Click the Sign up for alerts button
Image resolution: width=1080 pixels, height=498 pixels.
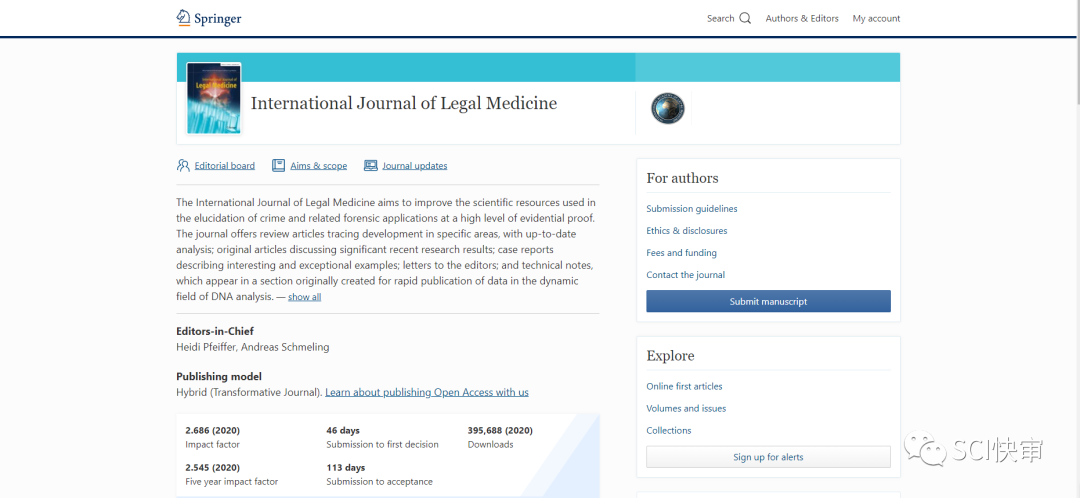(768, 457)
